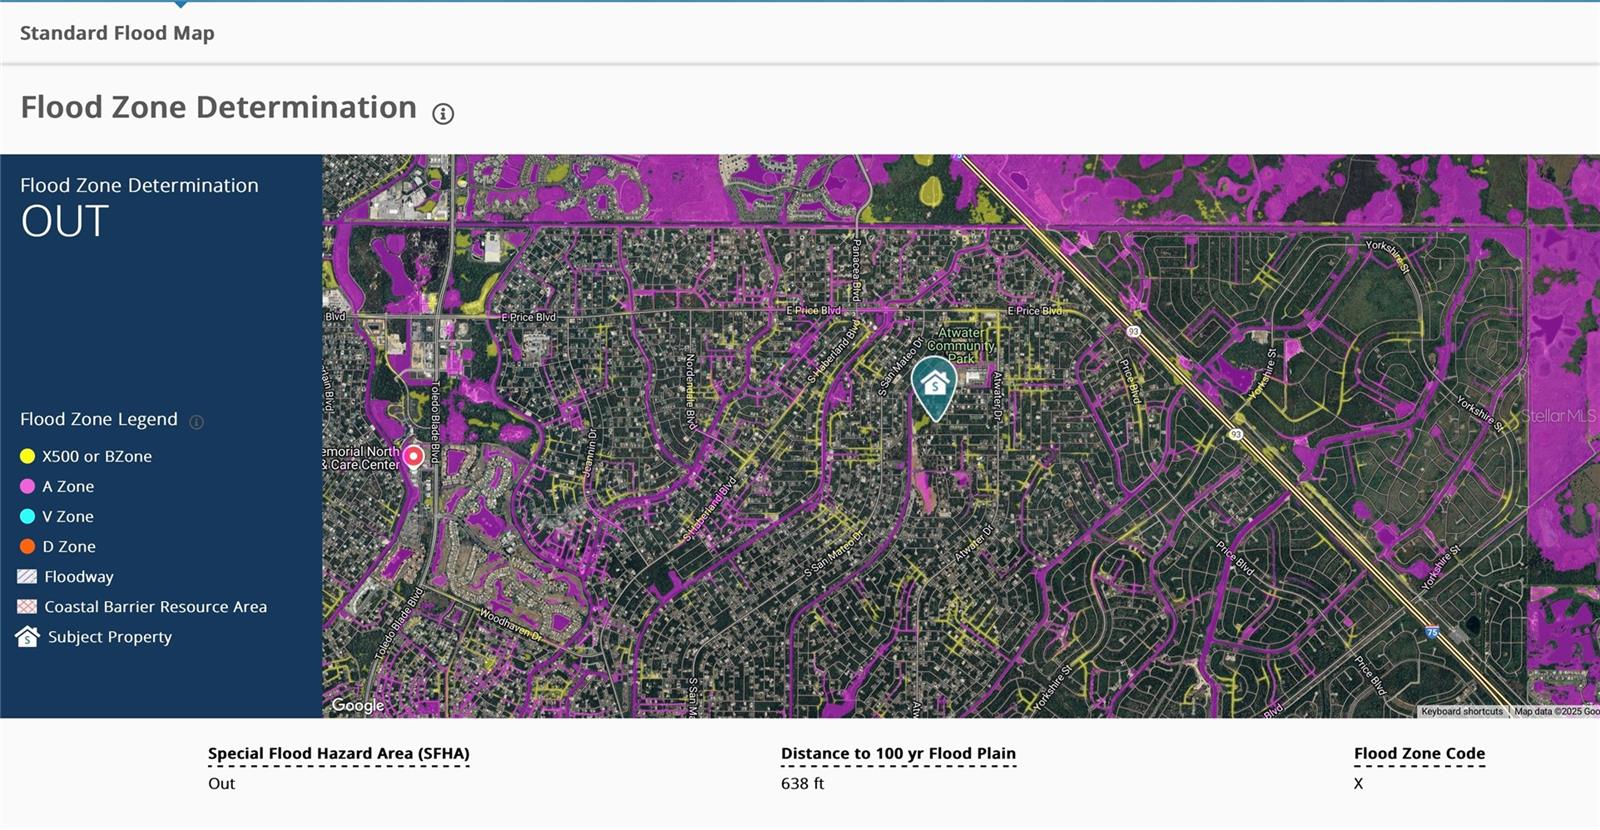Open the Standard Flood Map tab
Viewport: 1600px width, 830px height.
[117, 33]
